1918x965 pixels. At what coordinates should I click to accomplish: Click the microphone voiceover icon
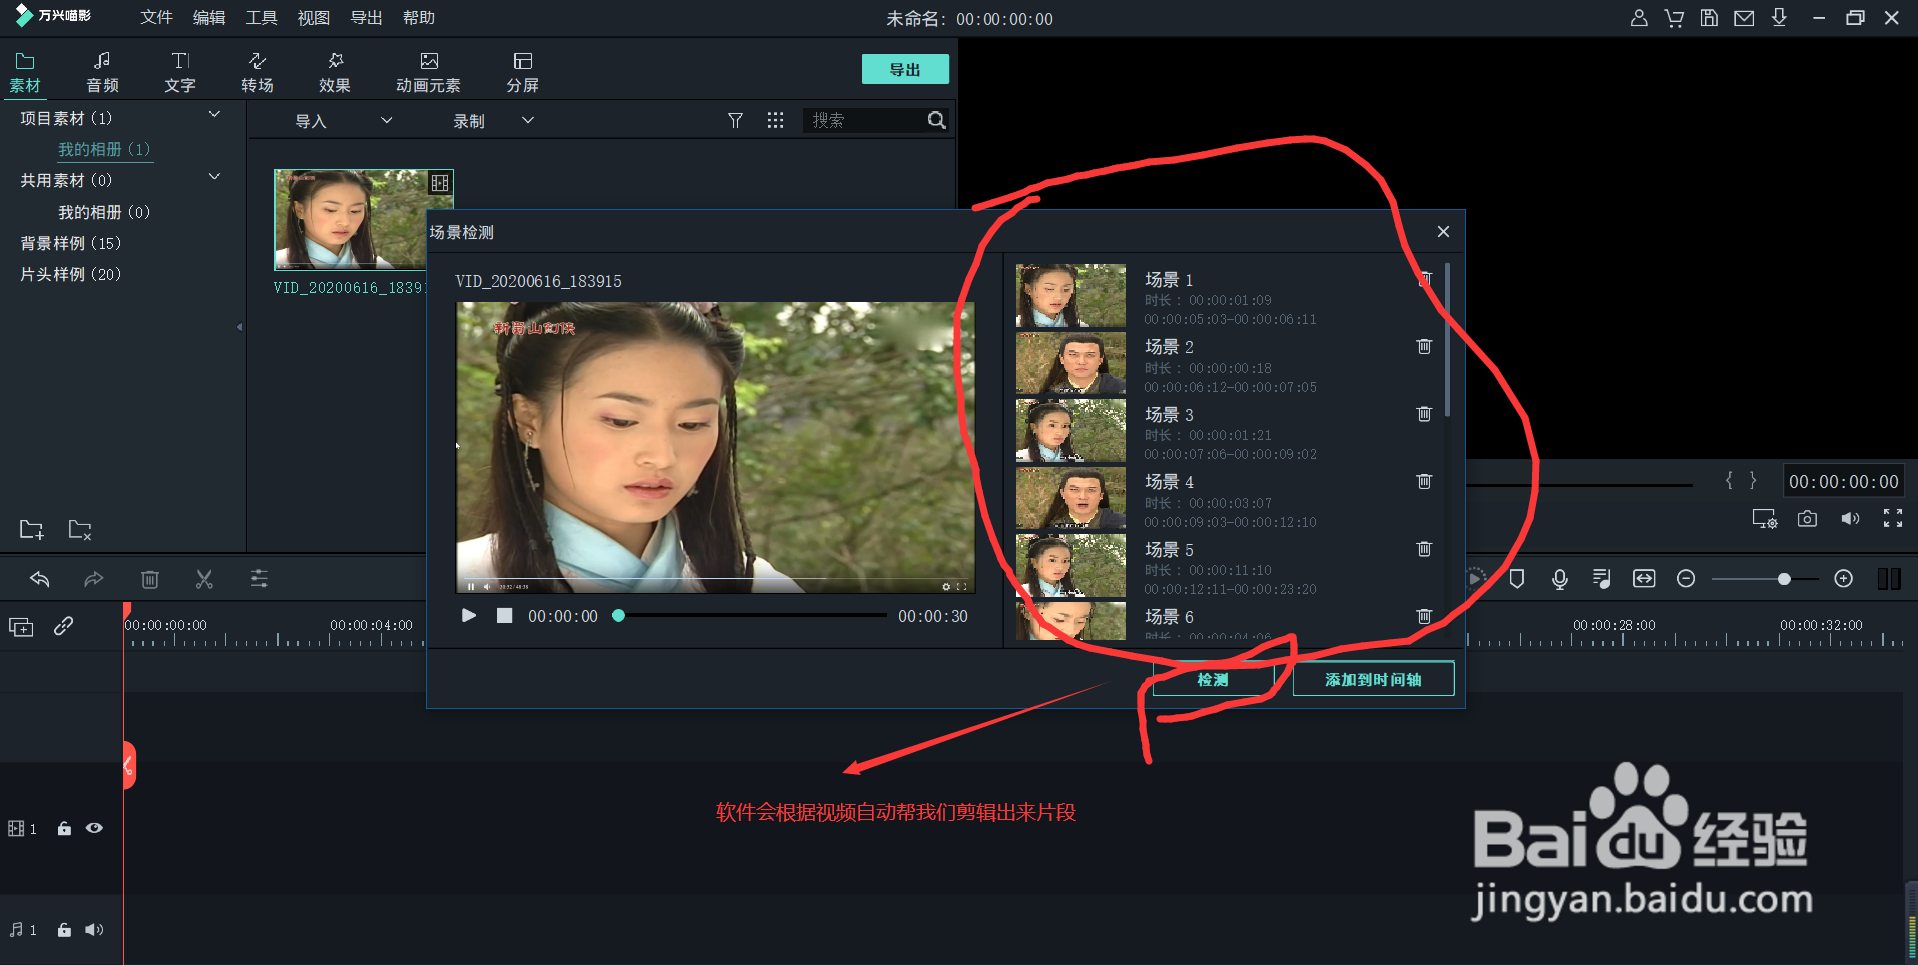pos(1559,579)
